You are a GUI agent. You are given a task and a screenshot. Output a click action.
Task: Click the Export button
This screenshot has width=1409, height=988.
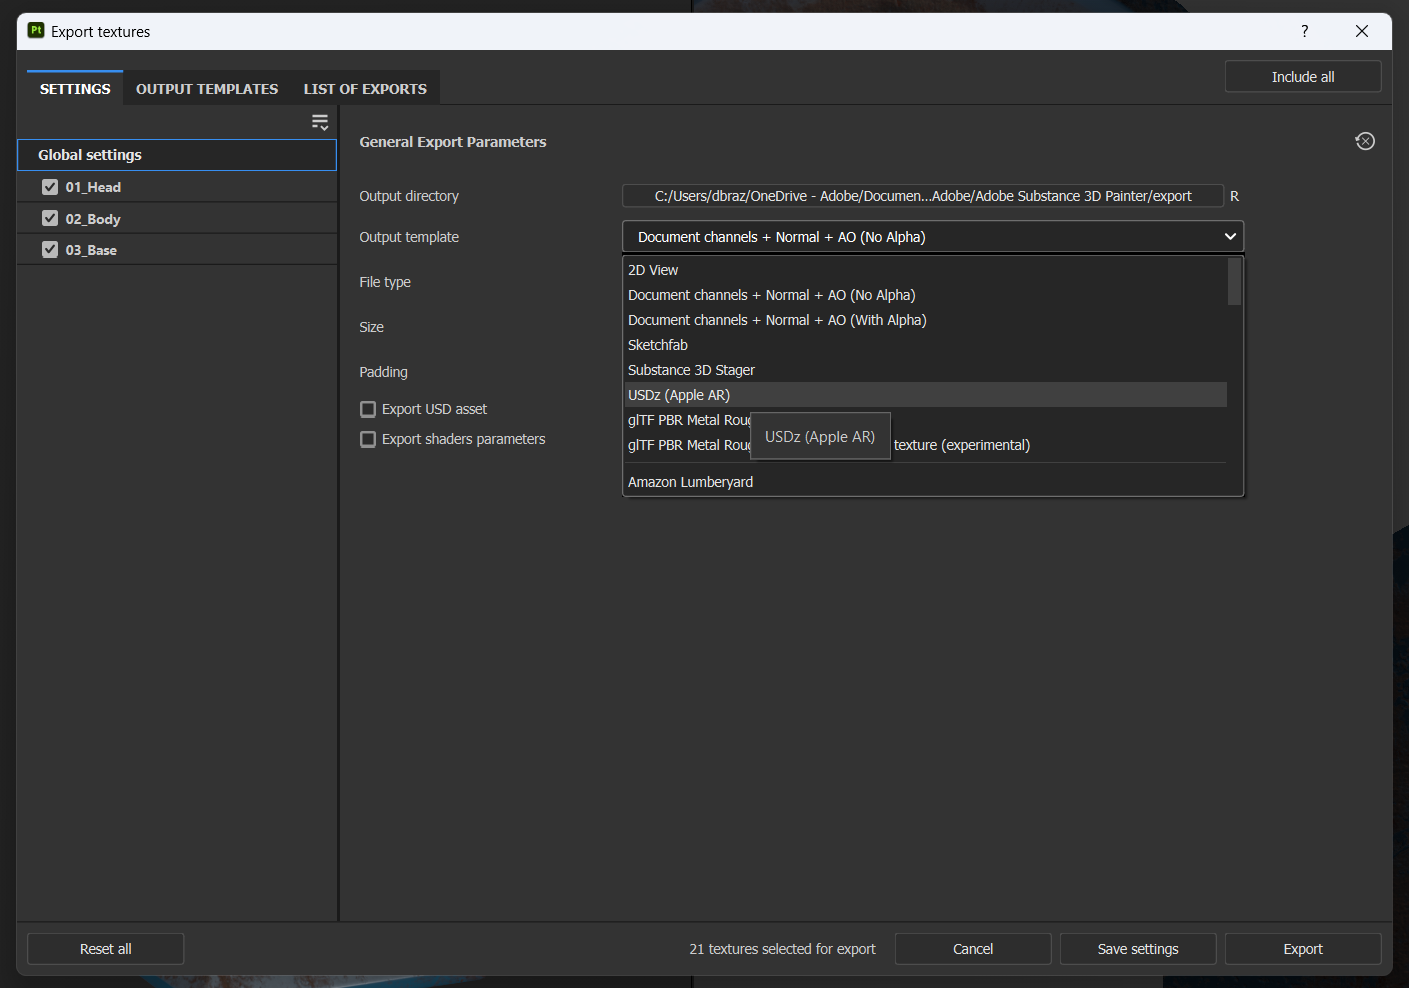point(1303,948)
